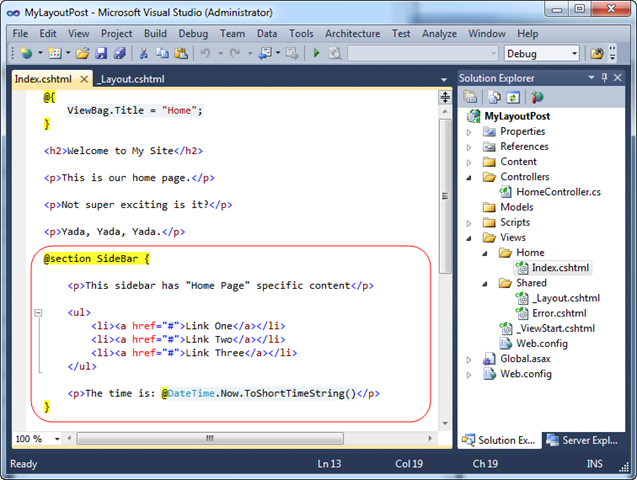Click the Save All toolbar icon

tap(120, 53)
